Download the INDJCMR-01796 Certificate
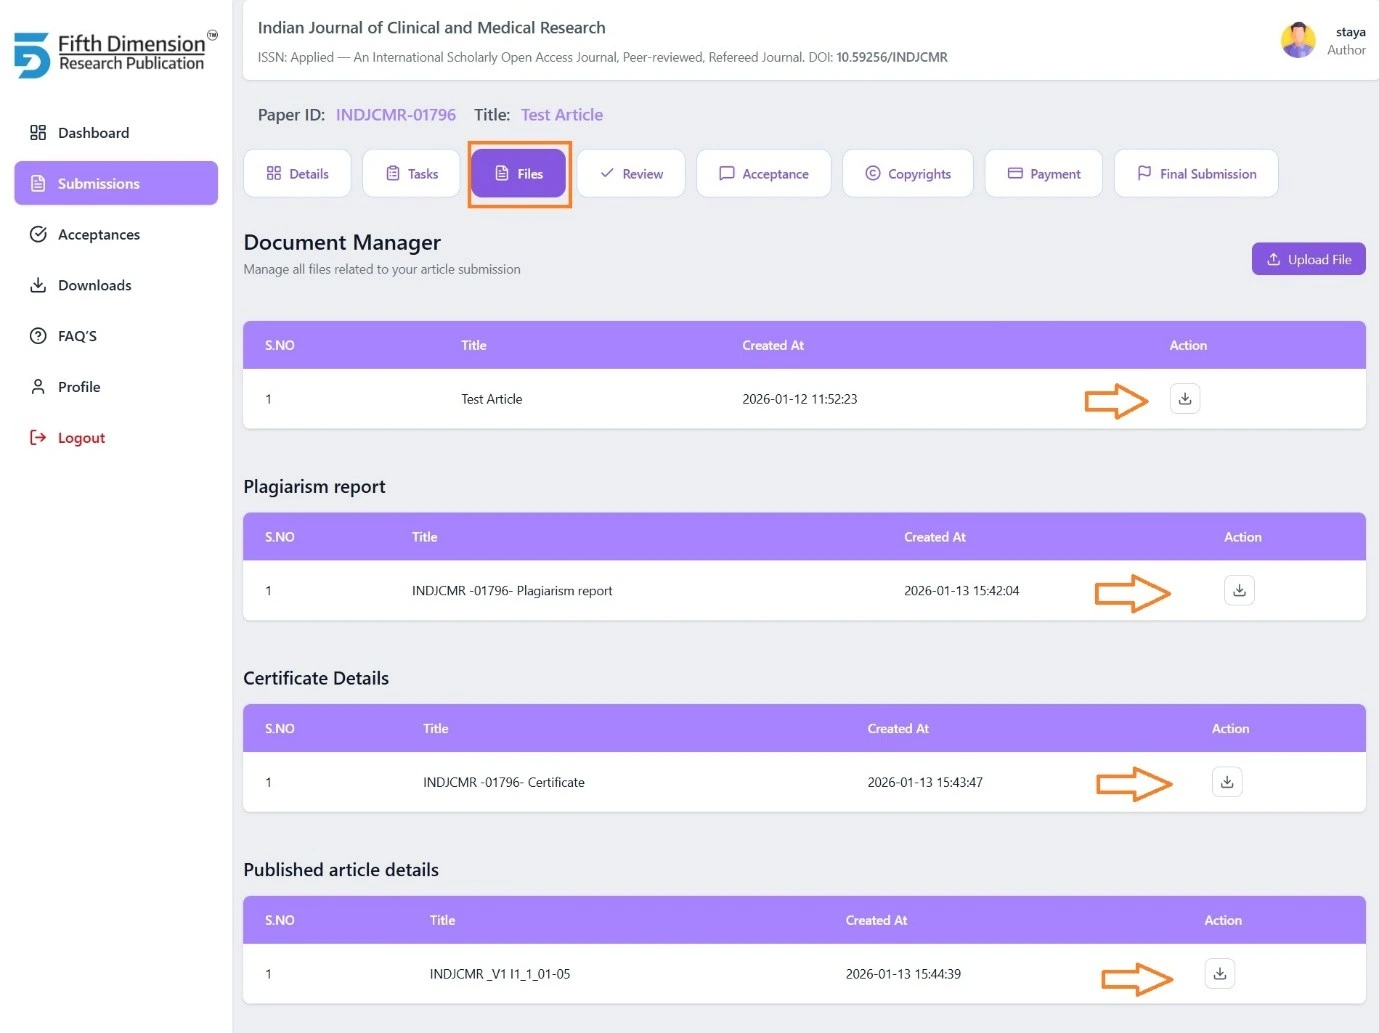Viewport: 1379px width, 1033px height. (x=1227, y=782)
